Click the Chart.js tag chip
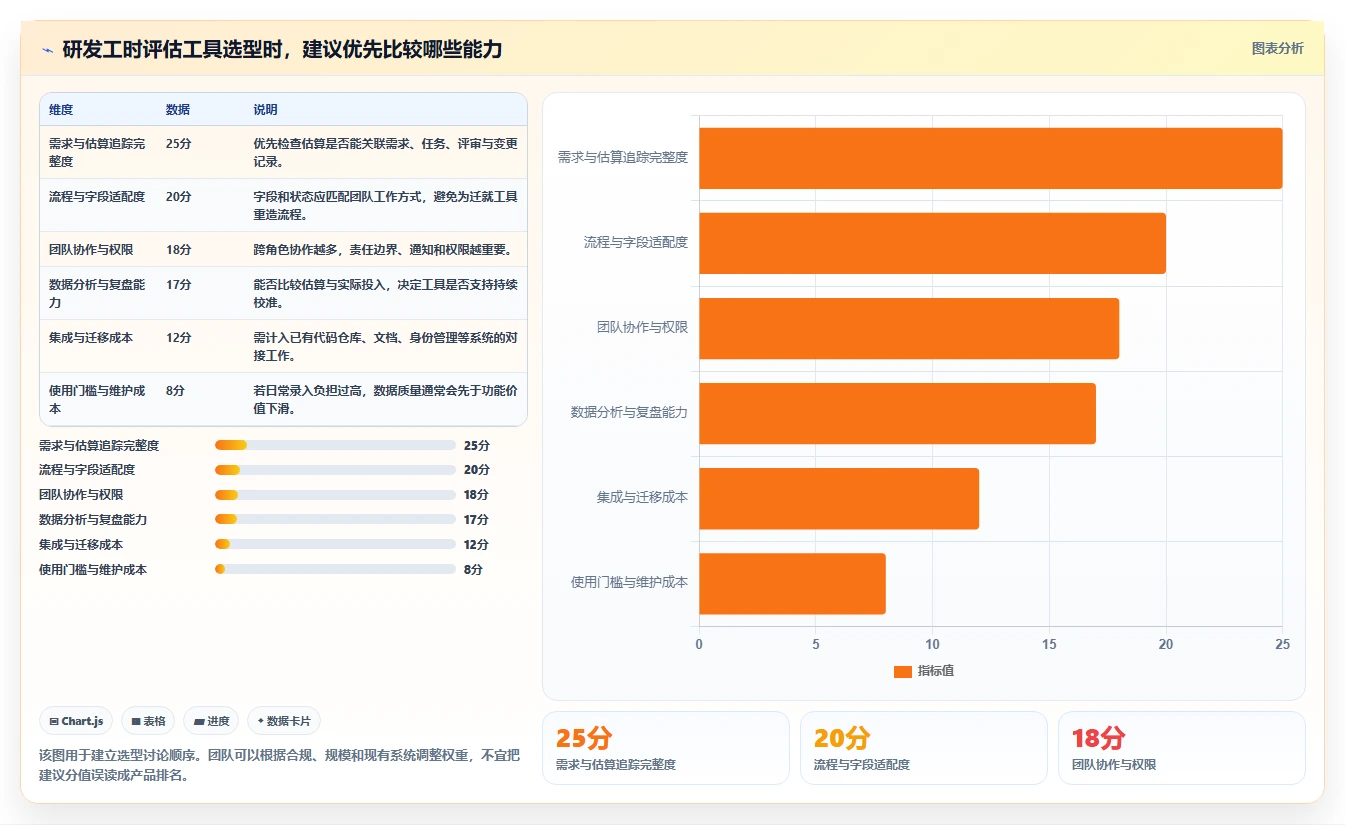 click(x=76, y=721)
